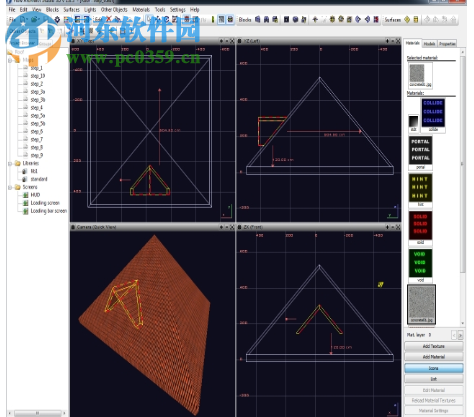Collapse the Maps tree node

pyautogui.click(x=10, y=60)
